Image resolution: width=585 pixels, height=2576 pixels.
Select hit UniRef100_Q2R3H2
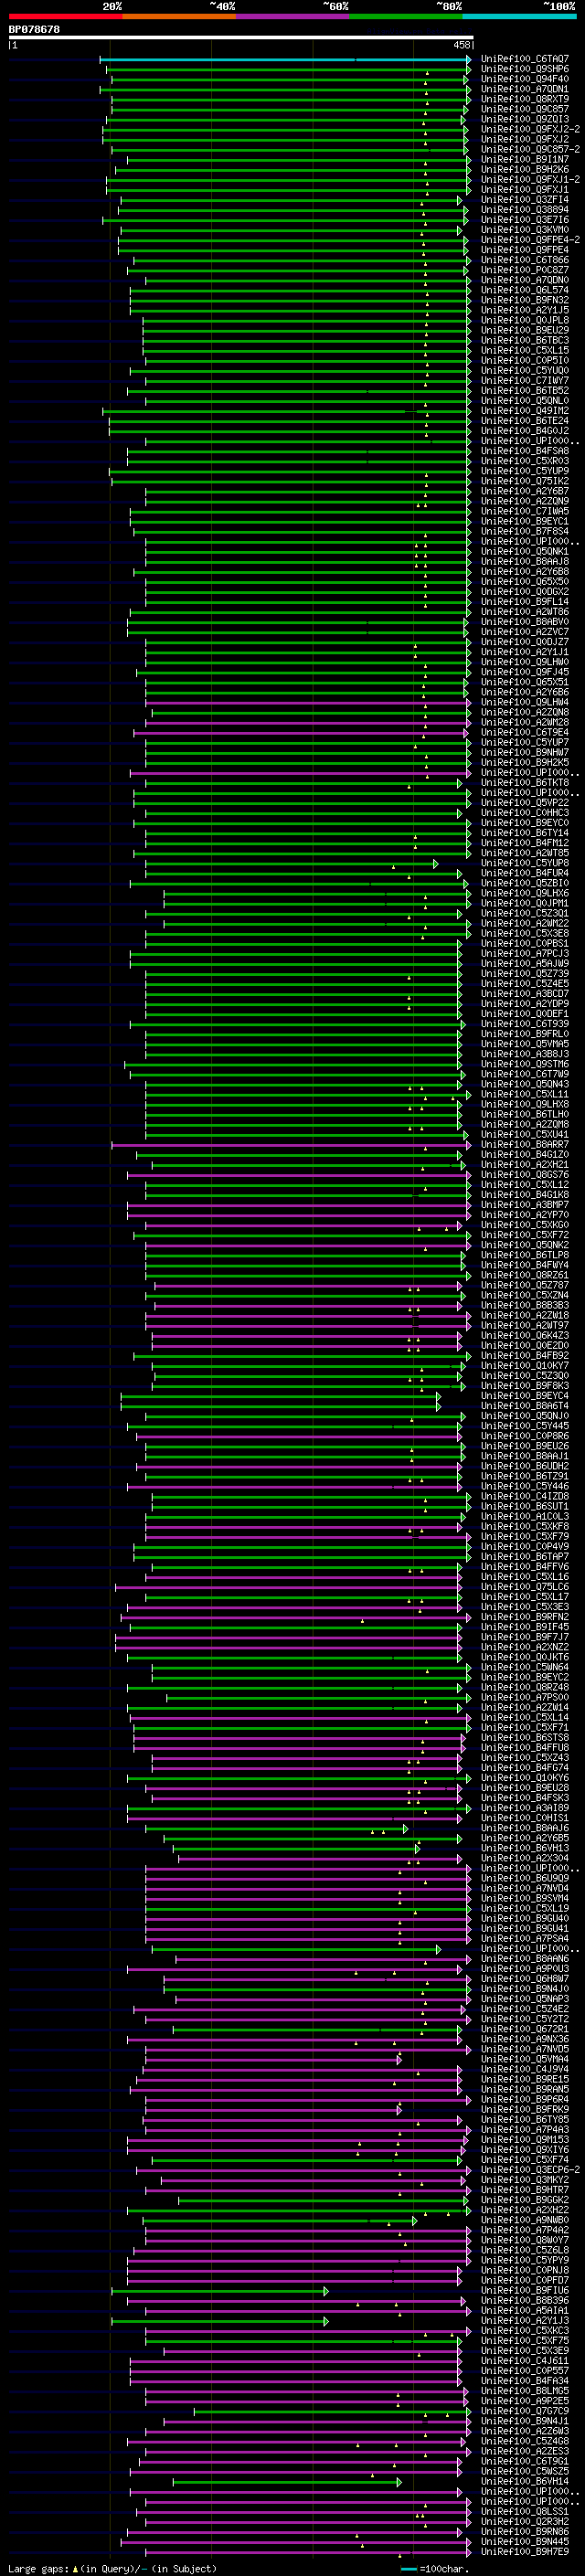[x=524, y=2521]
